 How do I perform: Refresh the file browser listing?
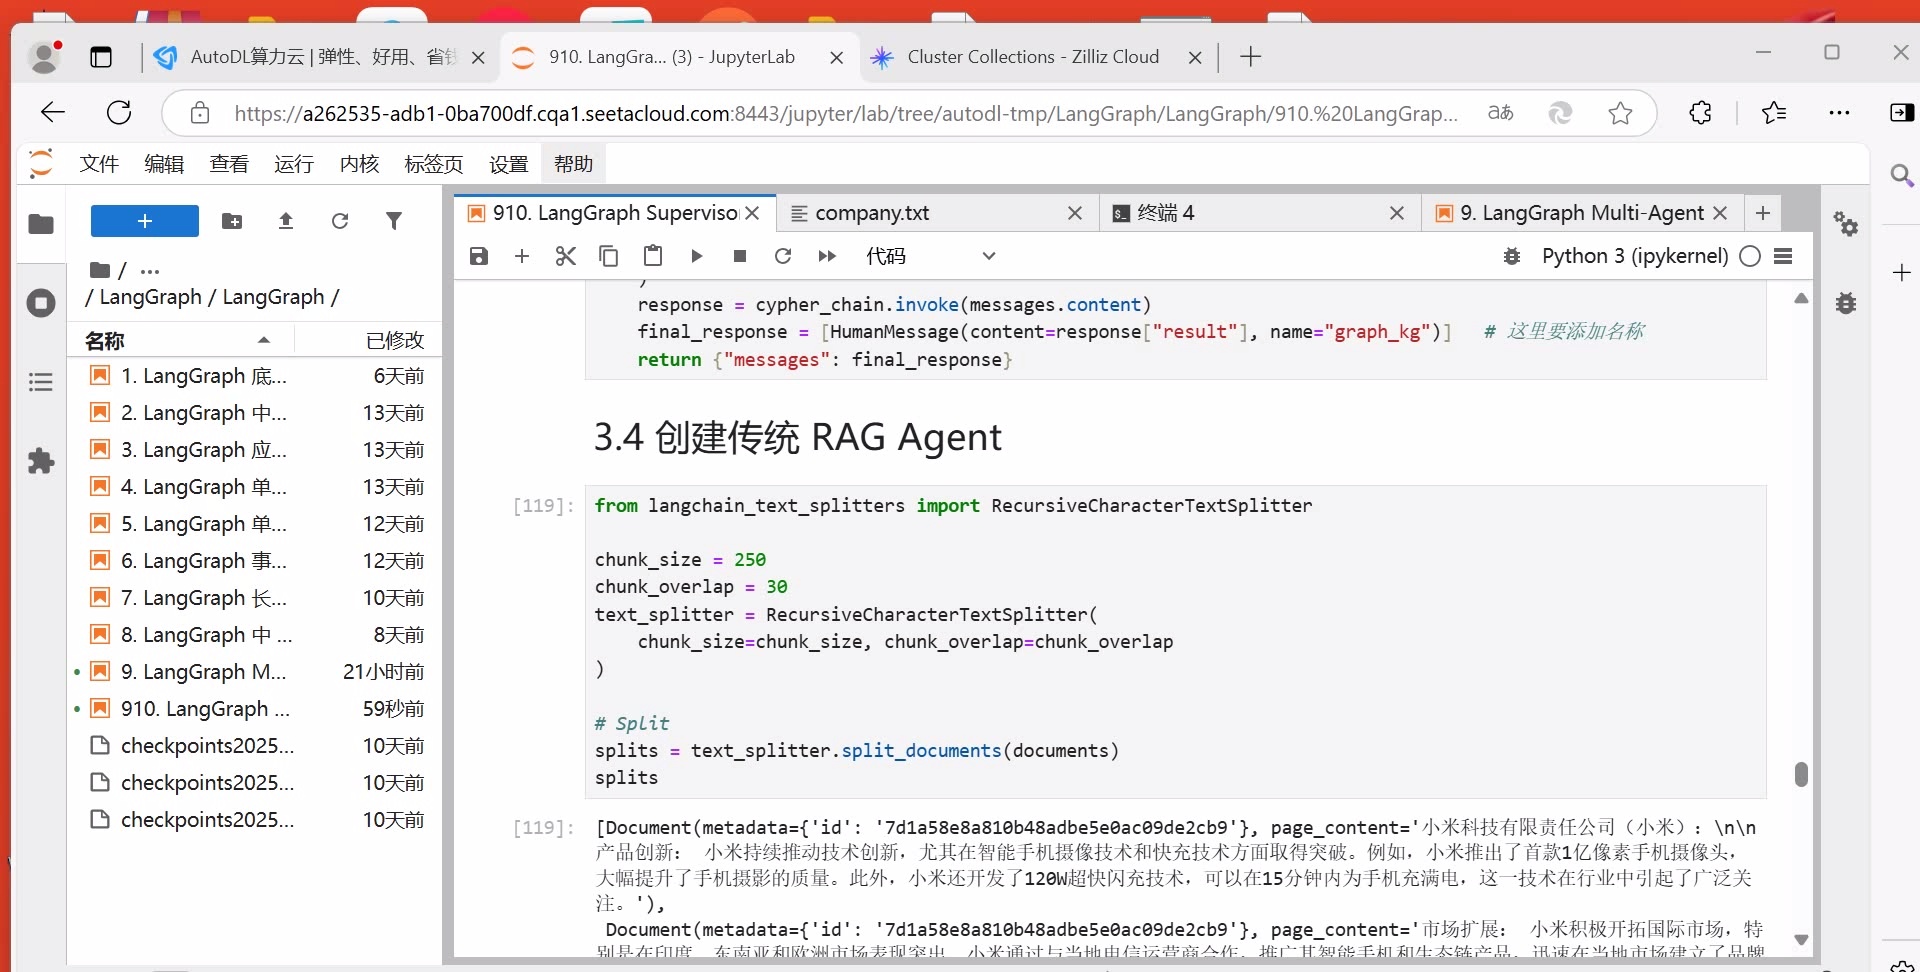[x=341, y=221]
